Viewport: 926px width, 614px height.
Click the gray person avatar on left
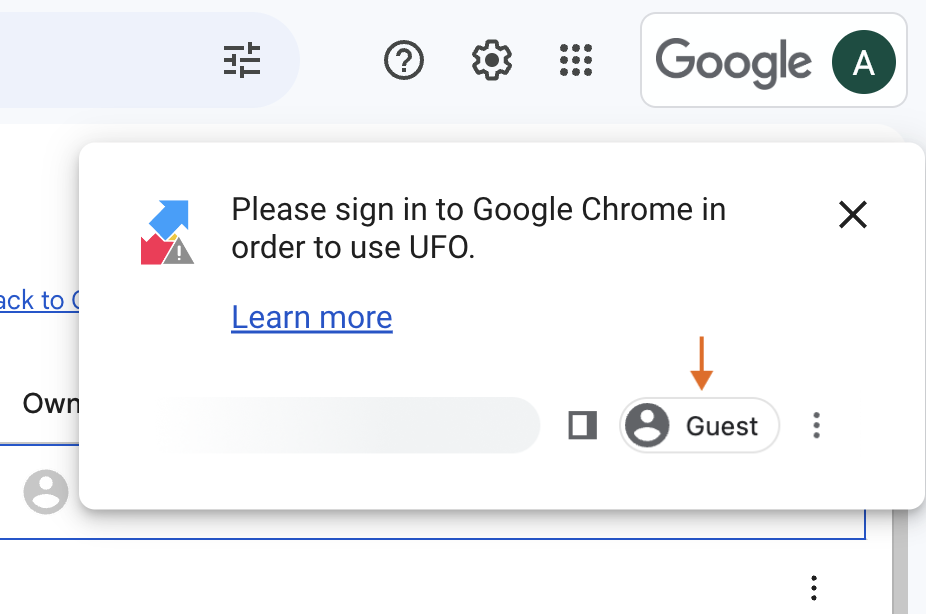click(x=45, y=492)
